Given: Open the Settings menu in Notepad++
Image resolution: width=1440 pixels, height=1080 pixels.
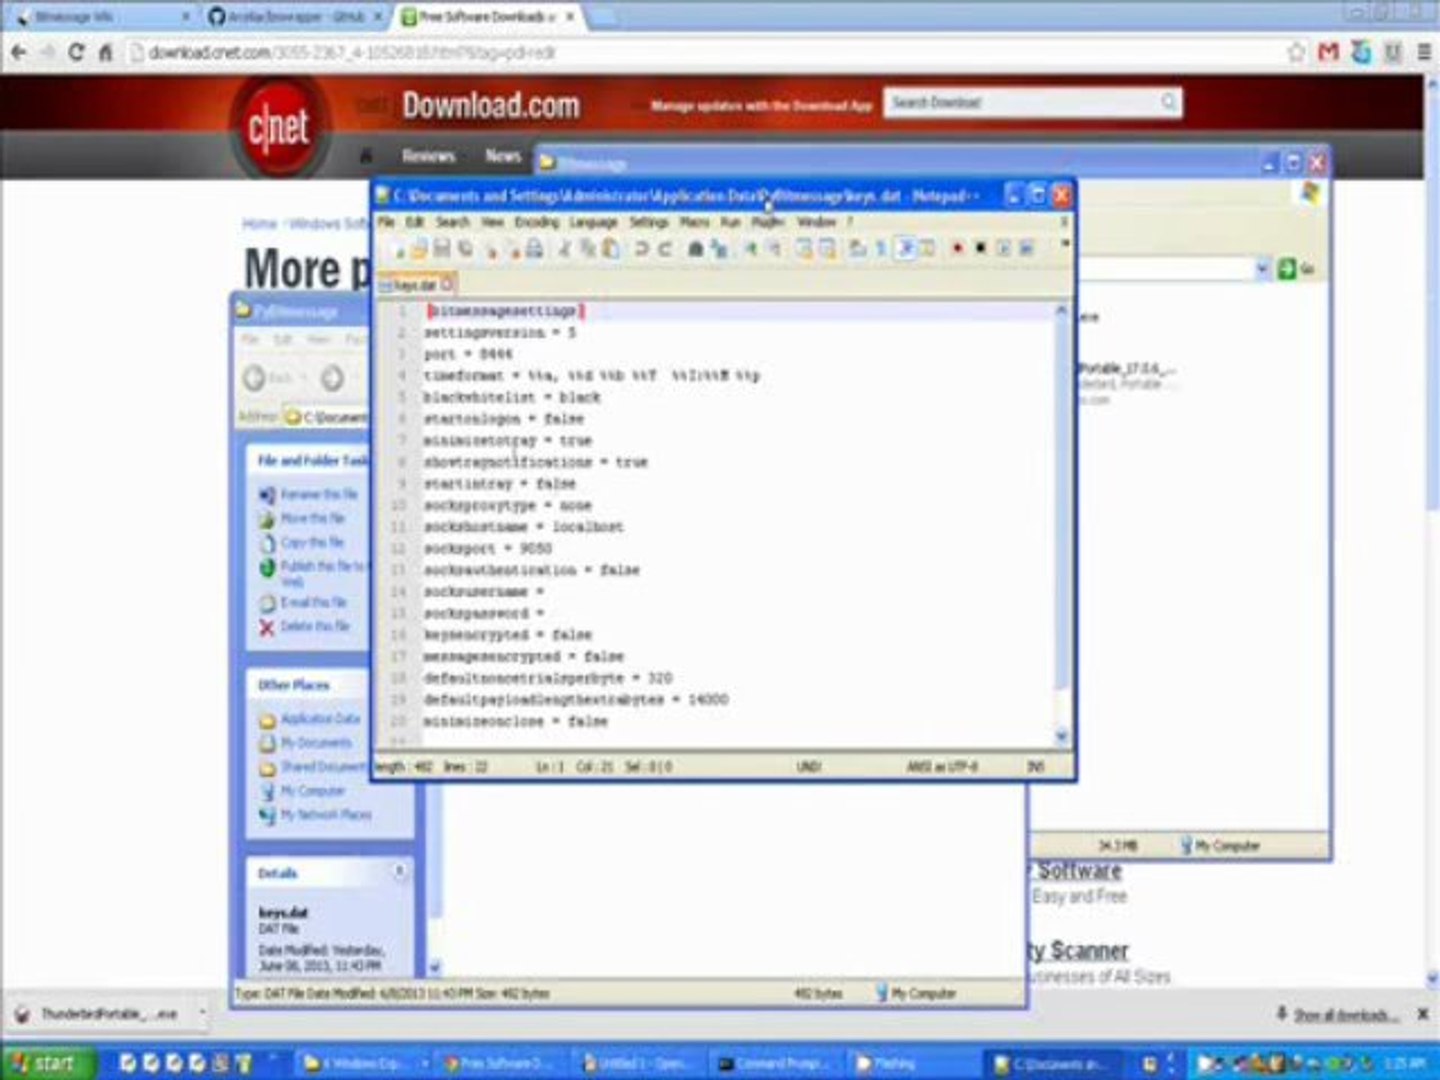Looking at the screenshot, I should (x=649, y=222).
